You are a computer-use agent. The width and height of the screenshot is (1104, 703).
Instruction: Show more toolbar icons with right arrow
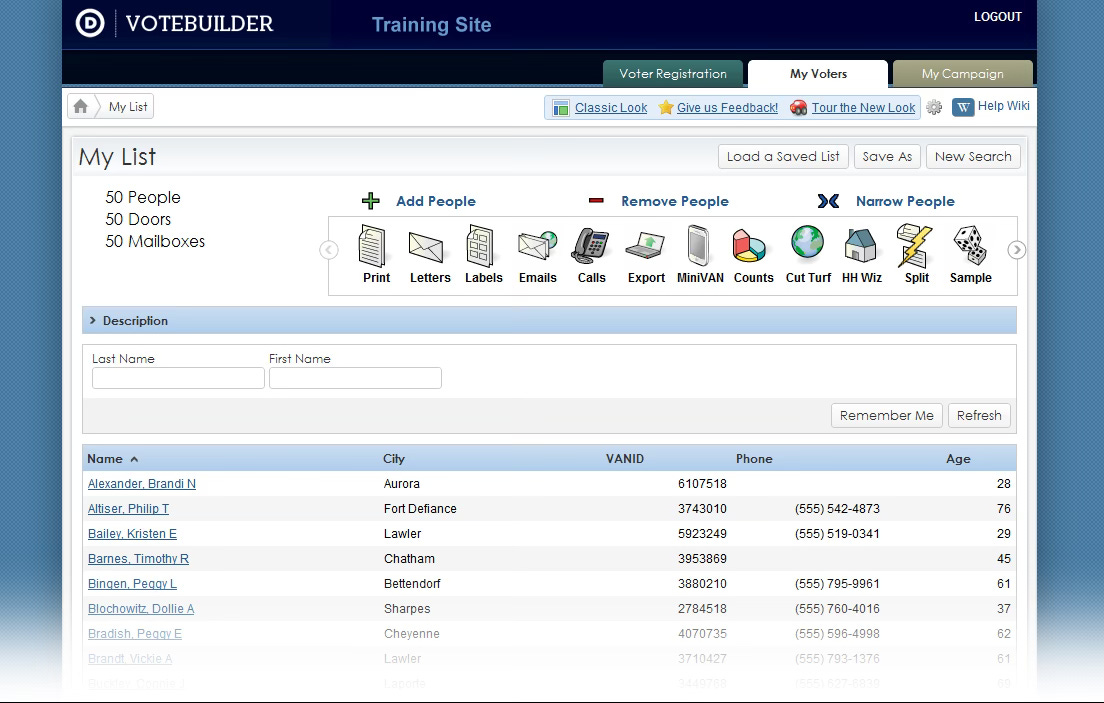click(1016, 250)
